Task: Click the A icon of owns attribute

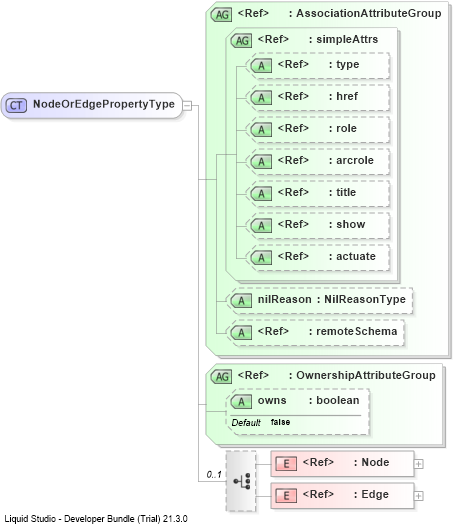Action: 241,402
